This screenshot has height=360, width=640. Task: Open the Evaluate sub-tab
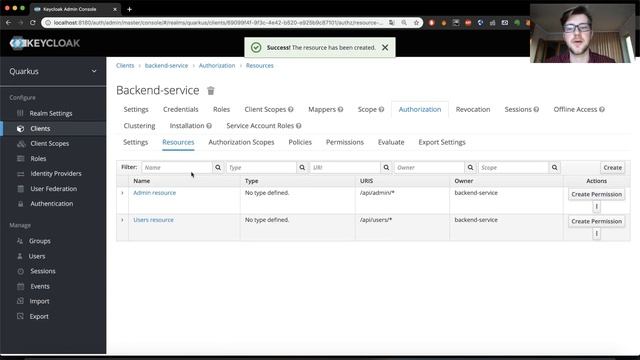pyautogui.click(x=391, y=142)
